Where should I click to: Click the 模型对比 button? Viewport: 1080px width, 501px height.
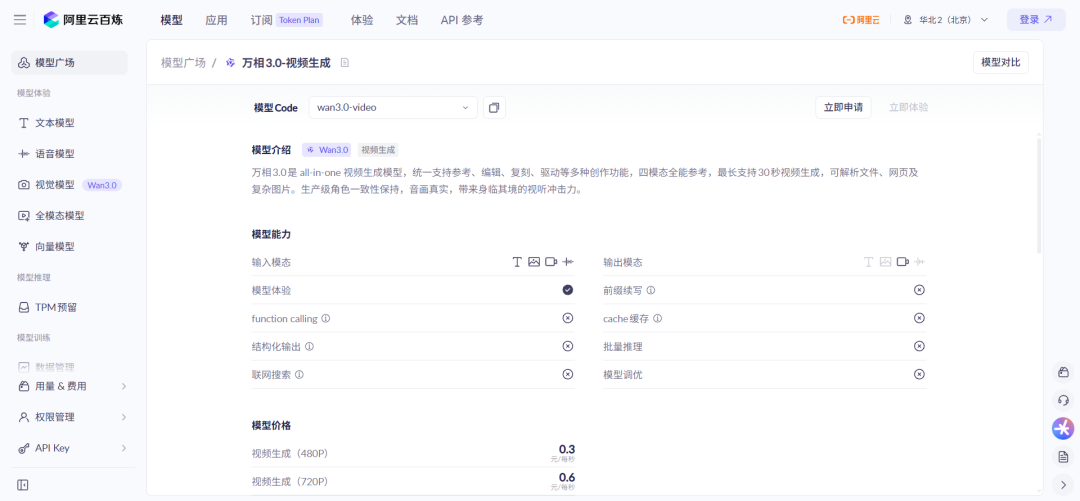1001,62
